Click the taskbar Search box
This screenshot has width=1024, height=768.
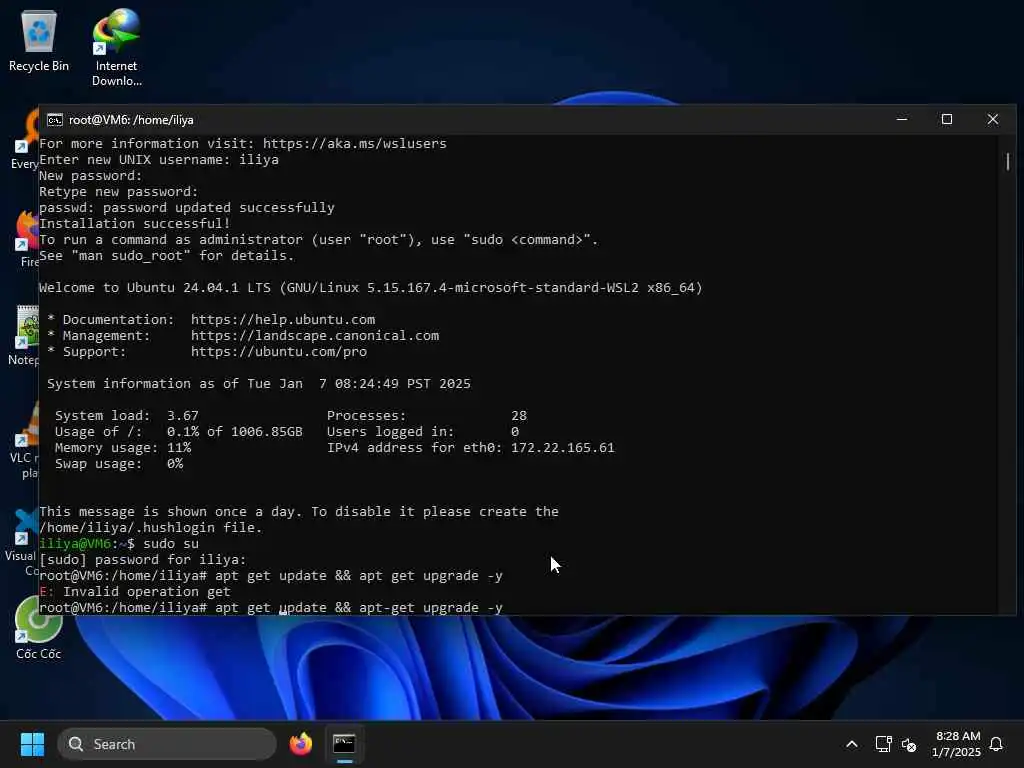[167, 744]
